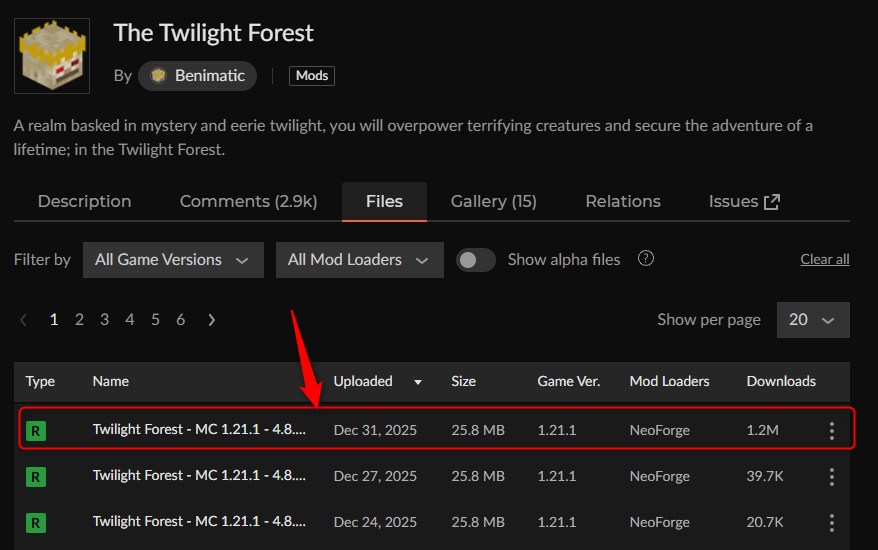Click the Mods category tag
Image resolution: width=878 pixels, height=550 pixels.
(312, 76)
